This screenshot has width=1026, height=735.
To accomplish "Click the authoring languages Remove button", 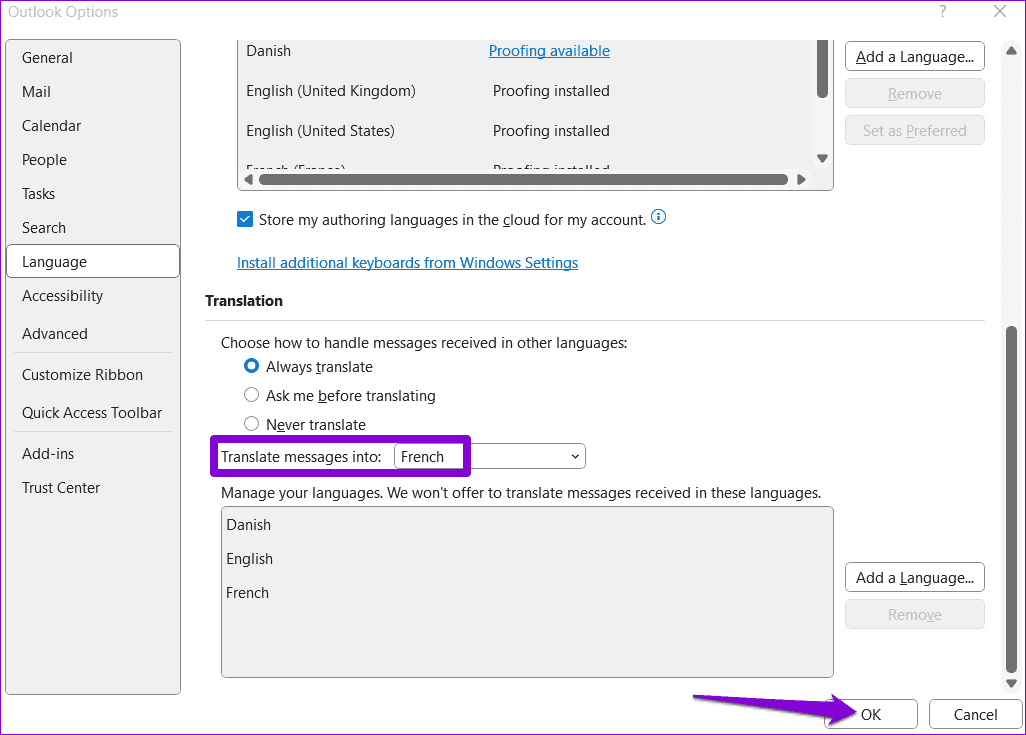I will [915, 94].
